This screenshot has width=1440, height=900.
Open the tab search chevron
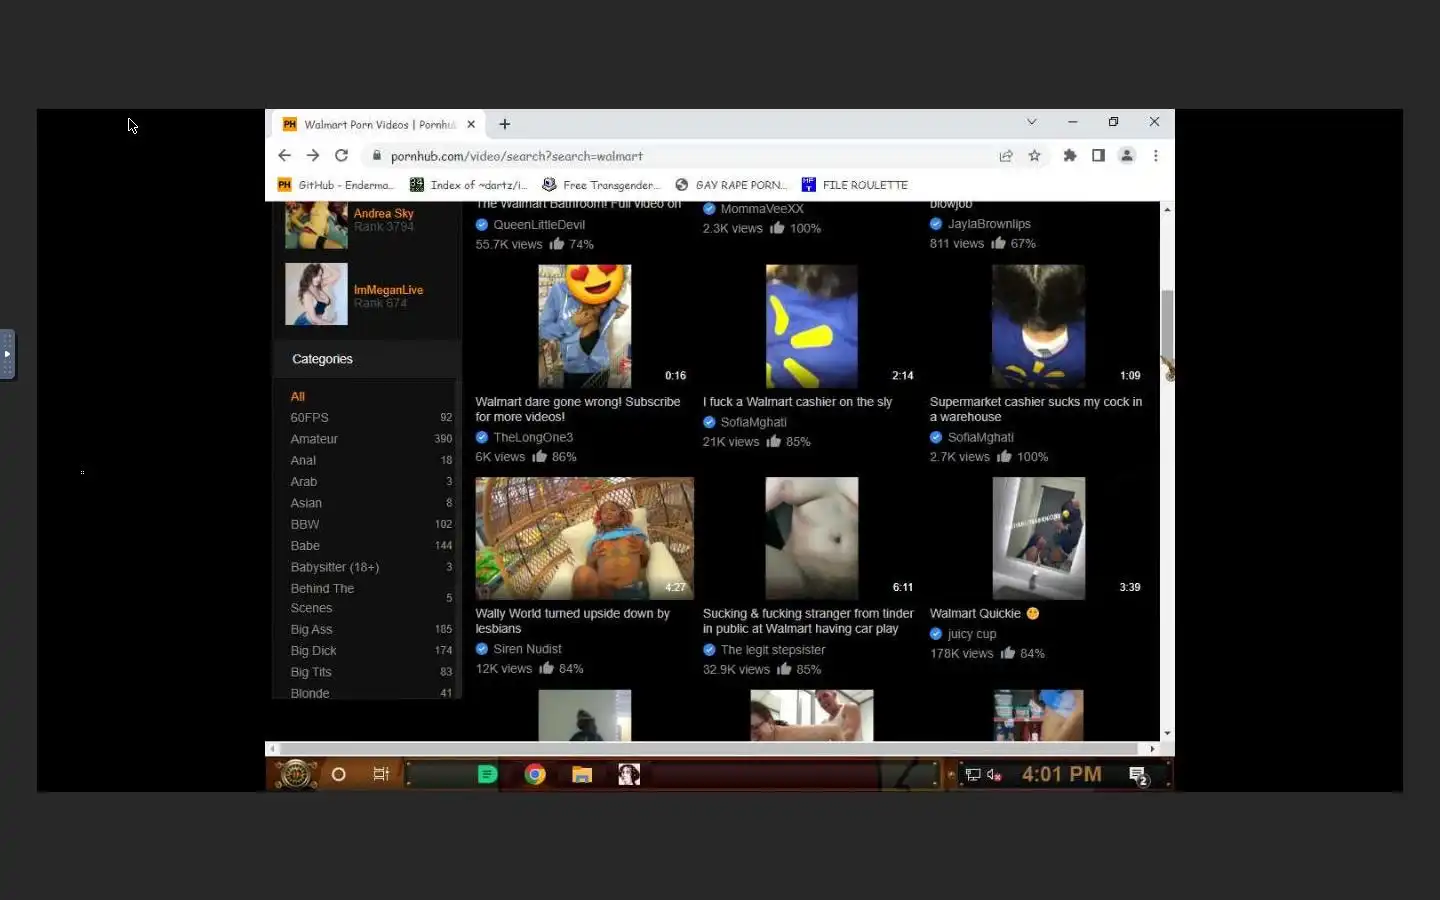1032,122
